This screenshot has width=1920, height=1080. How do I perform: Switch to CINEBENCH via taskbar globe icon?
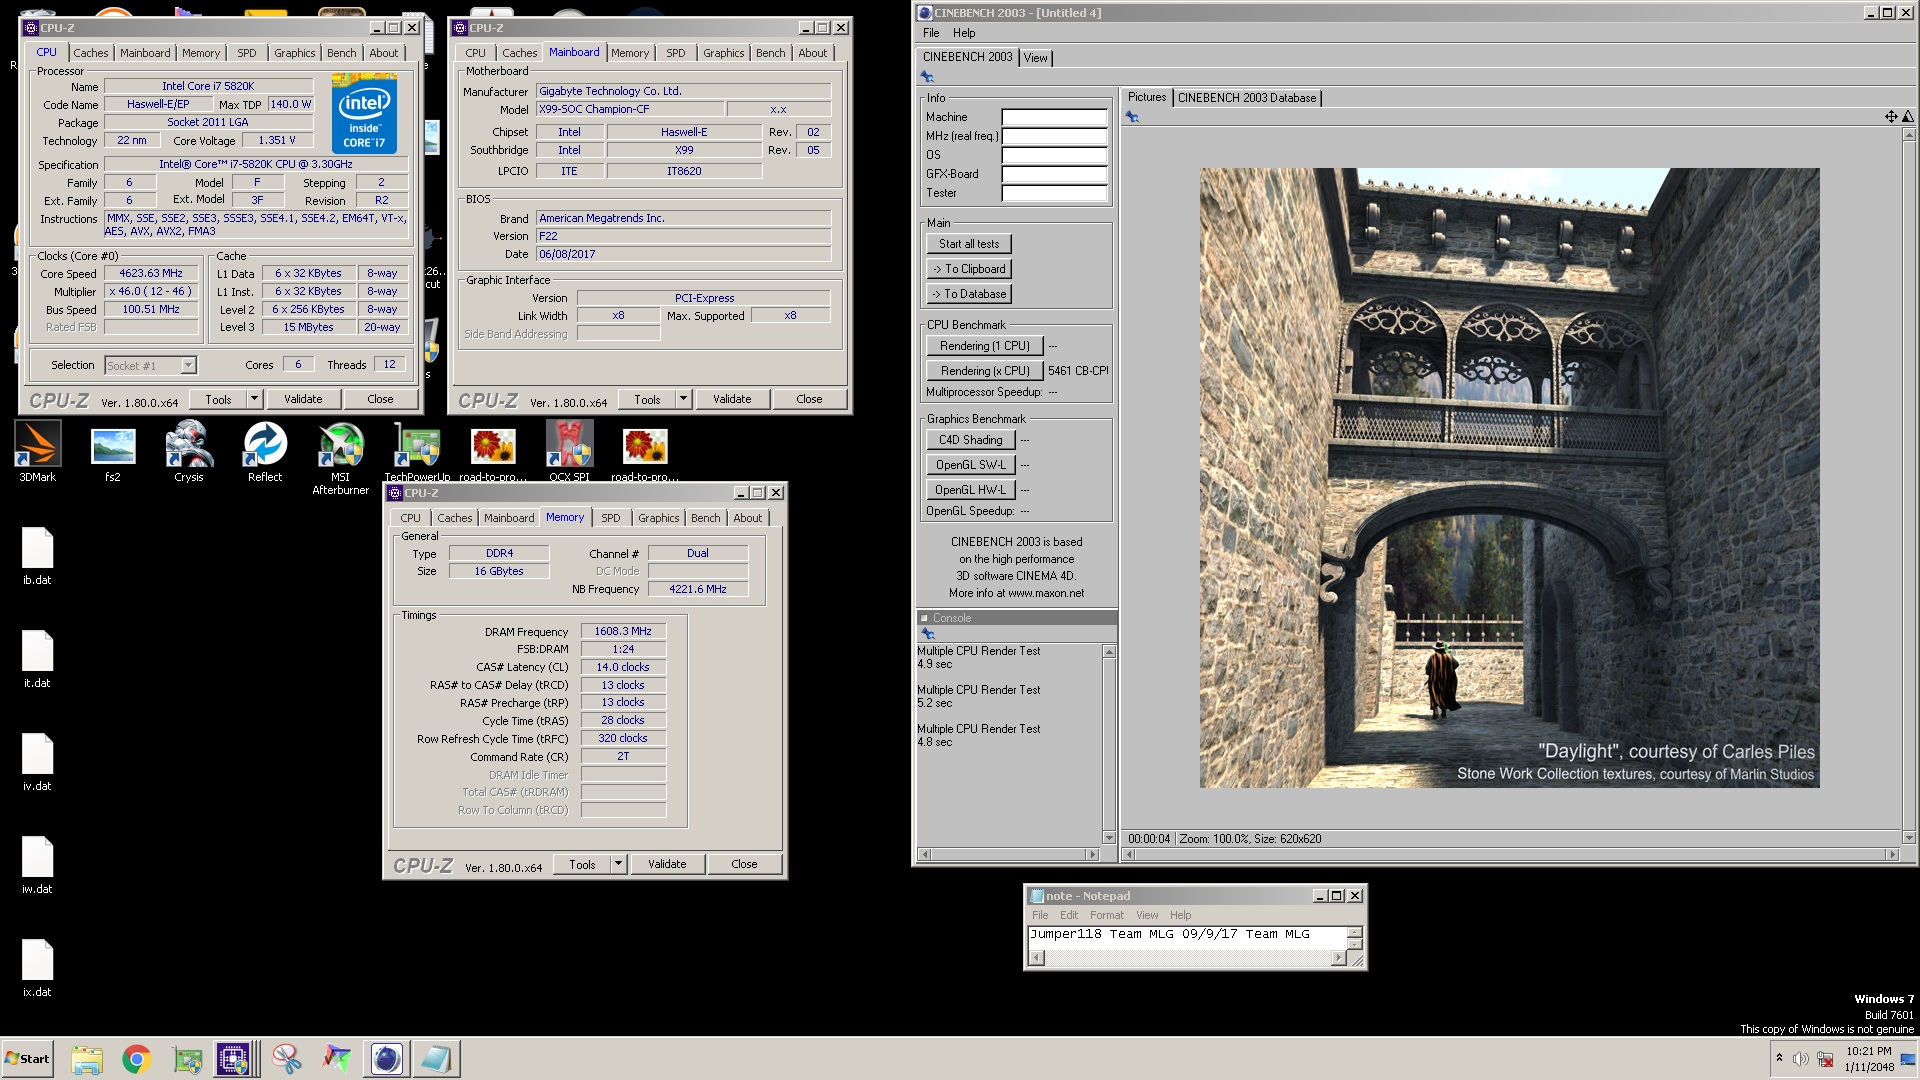(x=386, y=1059)
